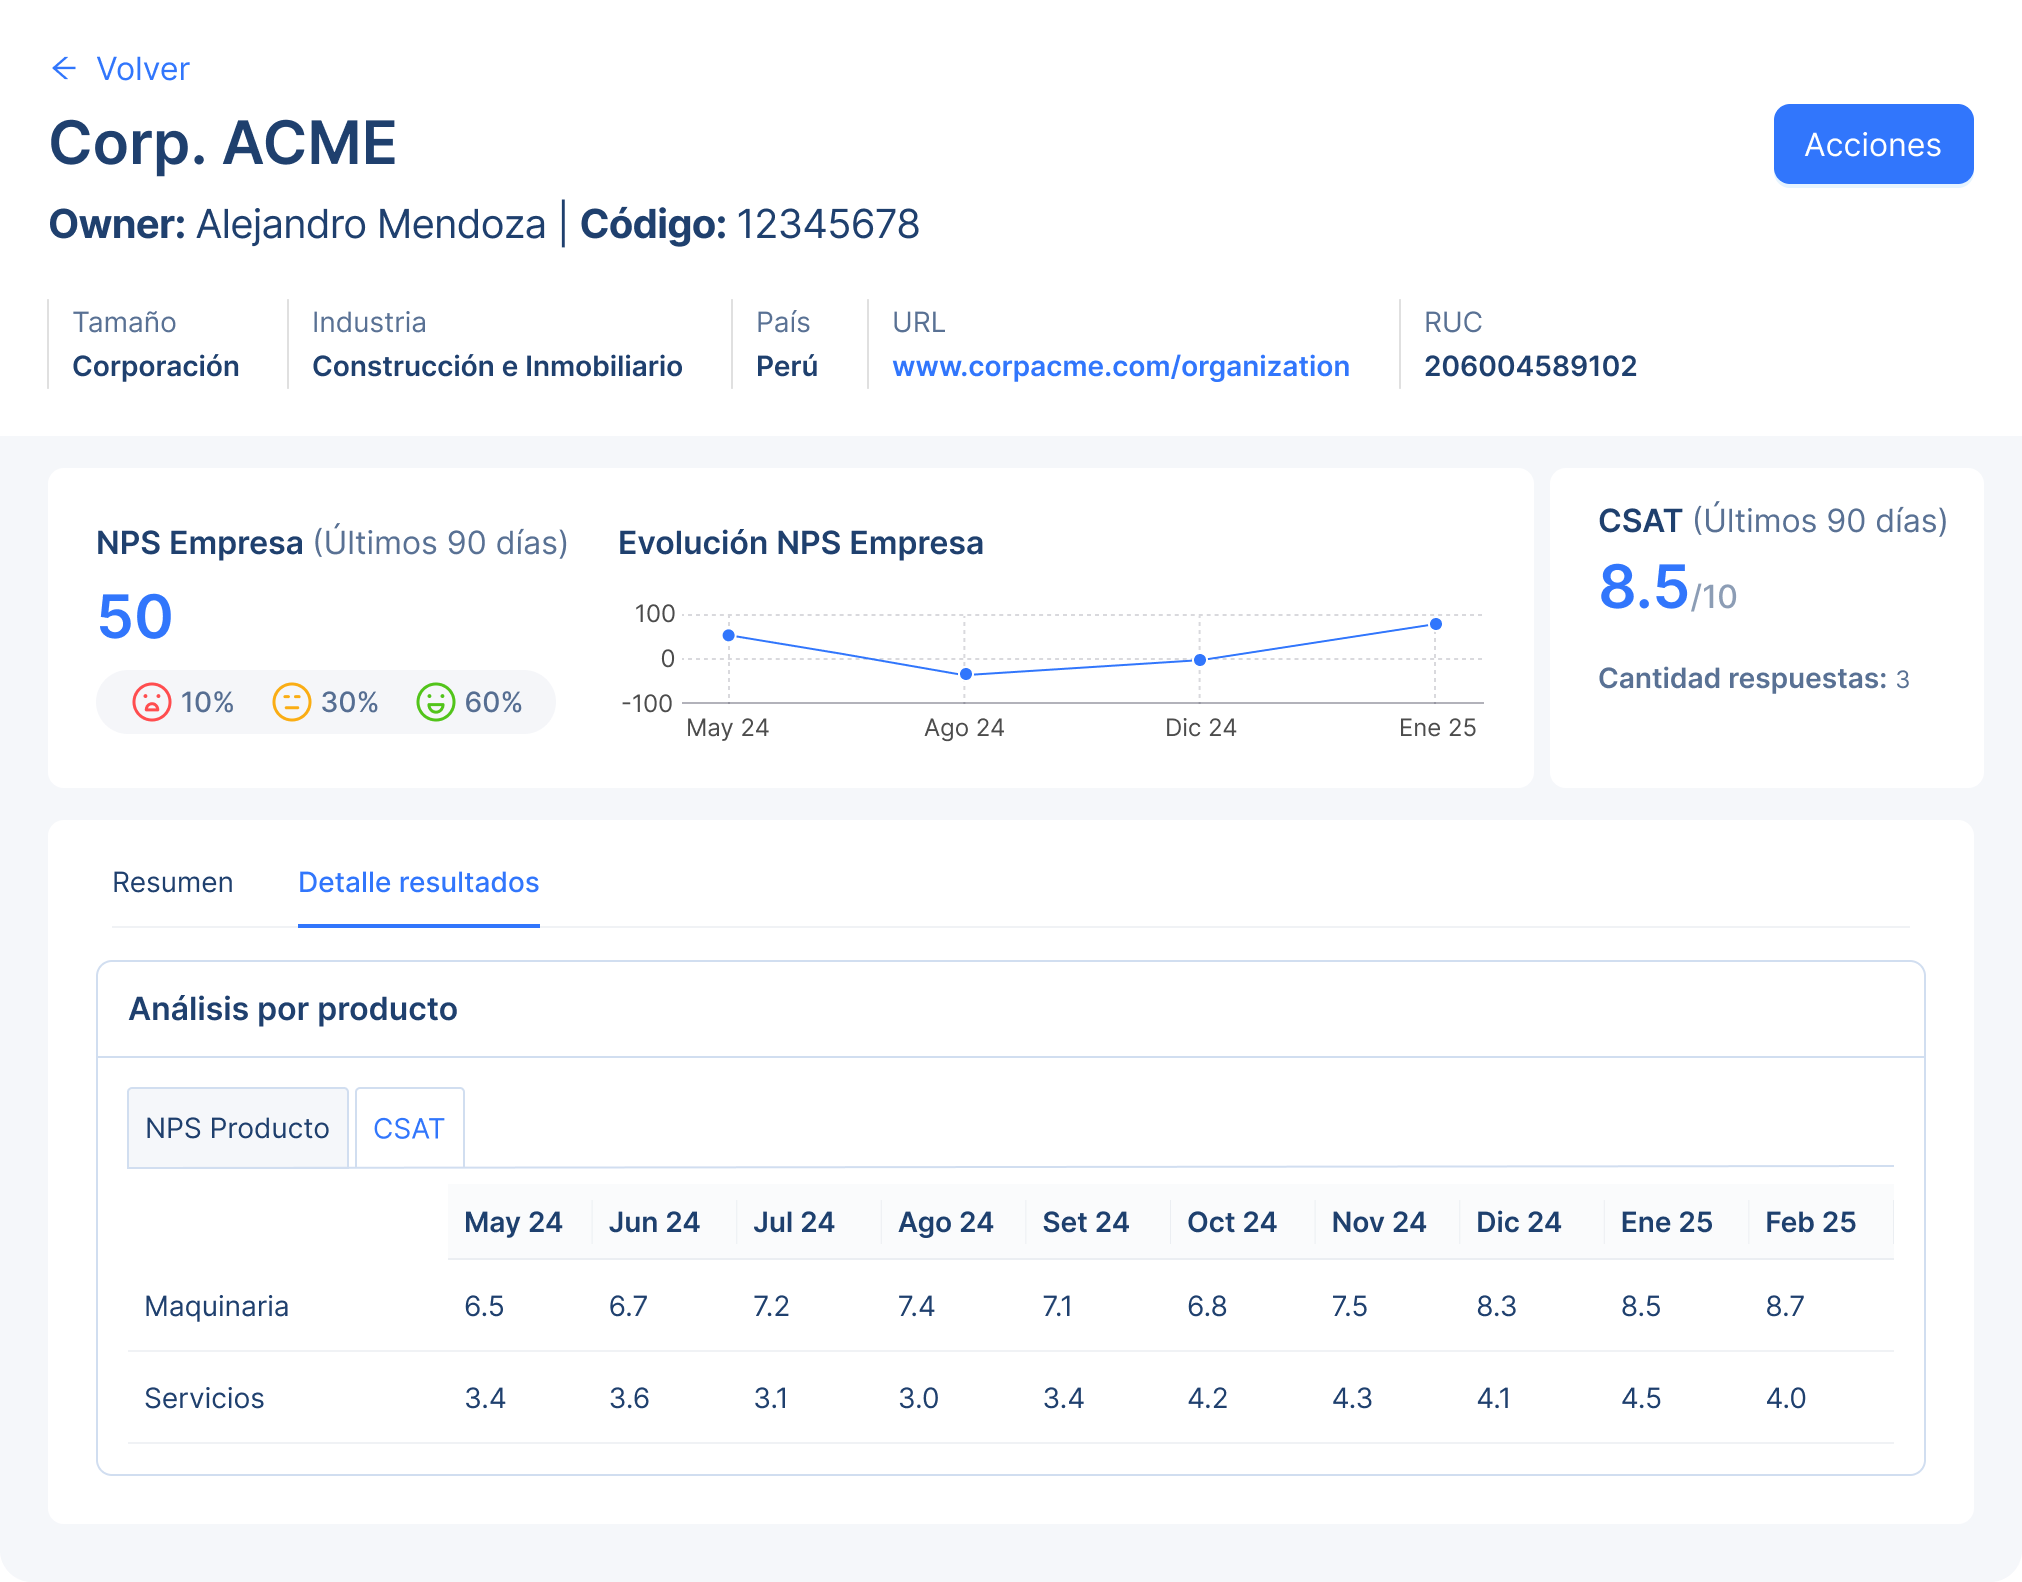
Task: Expand the Maquinaria product row
Action: pyautogui.click(x=216, y=1305)
